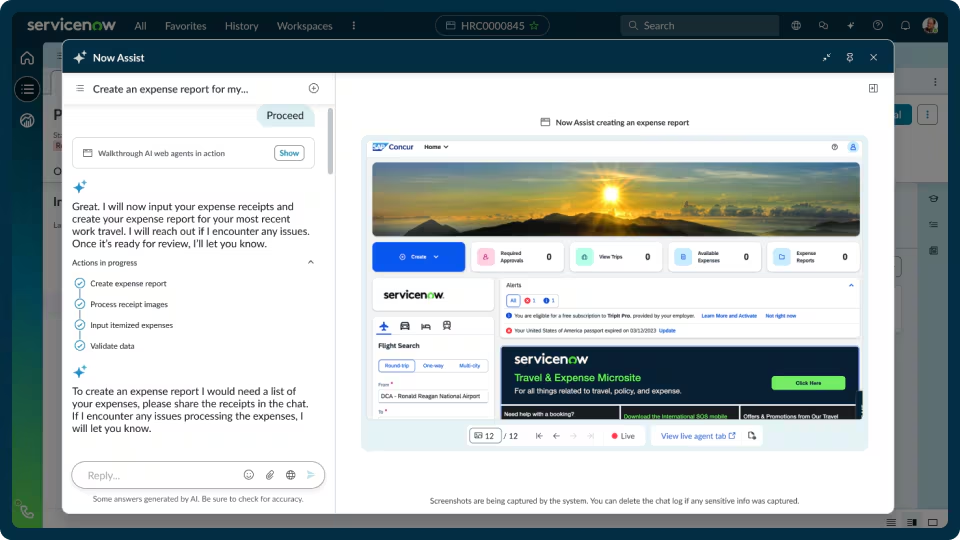Open the notifications bell
This screenshot has height=540, width=960.
905,26
